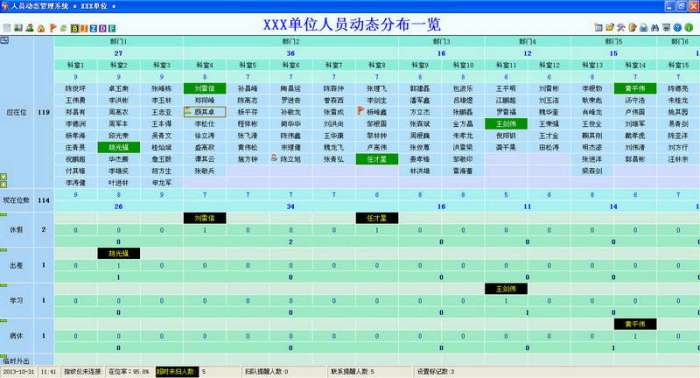This screenshot has width=700, height=378.
Task: Click the top-left corner grid icon of table
Action: [x=4, y=41]
